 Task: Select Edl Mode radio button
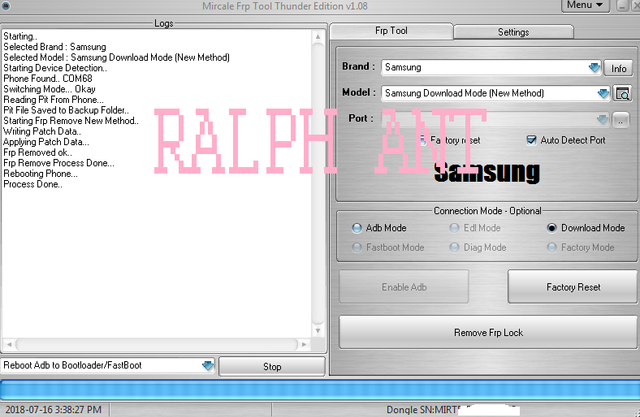[x=454, y=228]
